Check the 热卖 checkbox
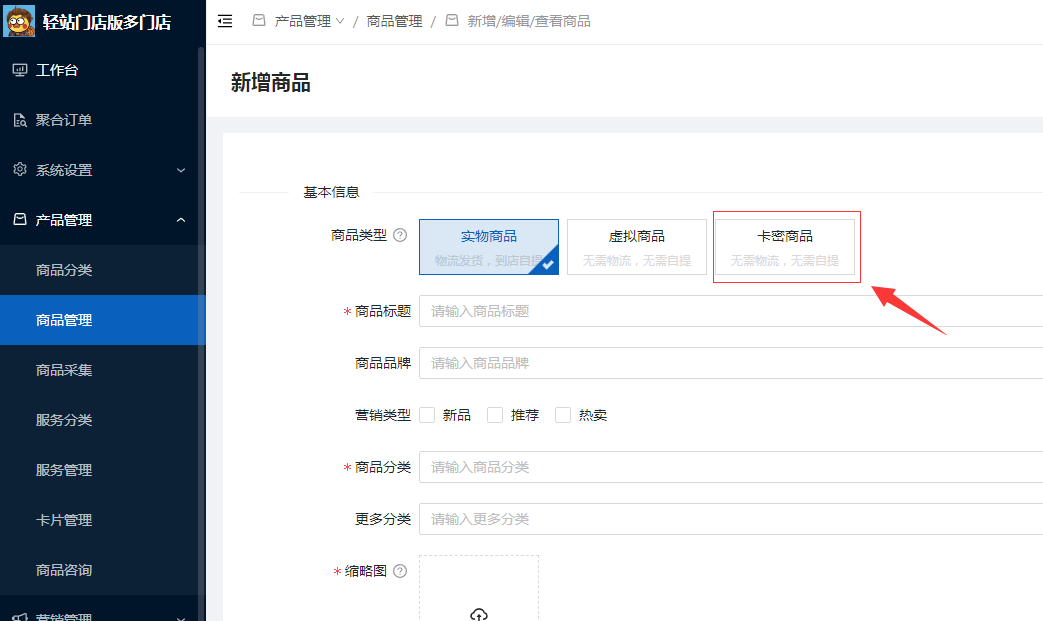 click(563, 415)
